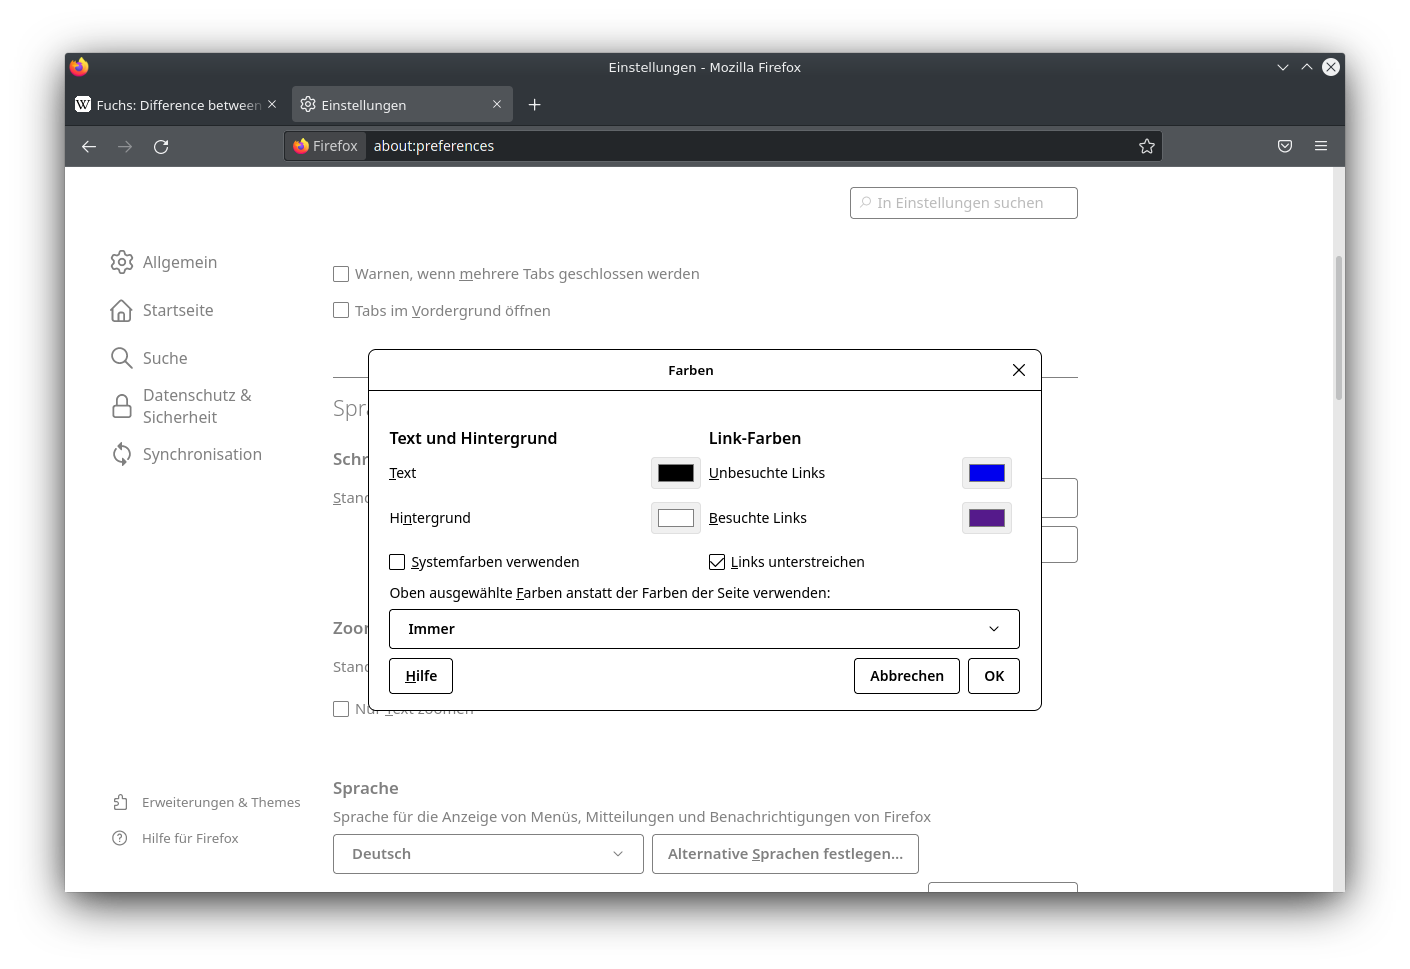The width and height of the screenshot is (1410, 969).
Task: Toggle Warnen, wenn mehrere Tabs geschlossen werden
Action: point(341,274)
